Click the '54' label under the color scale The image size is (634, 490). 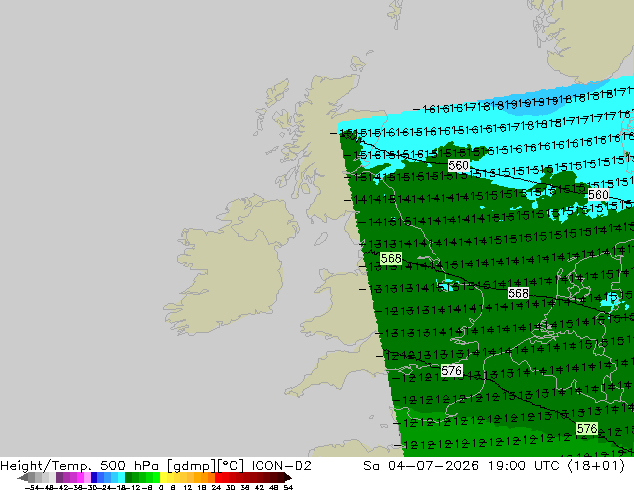(288, 487)
